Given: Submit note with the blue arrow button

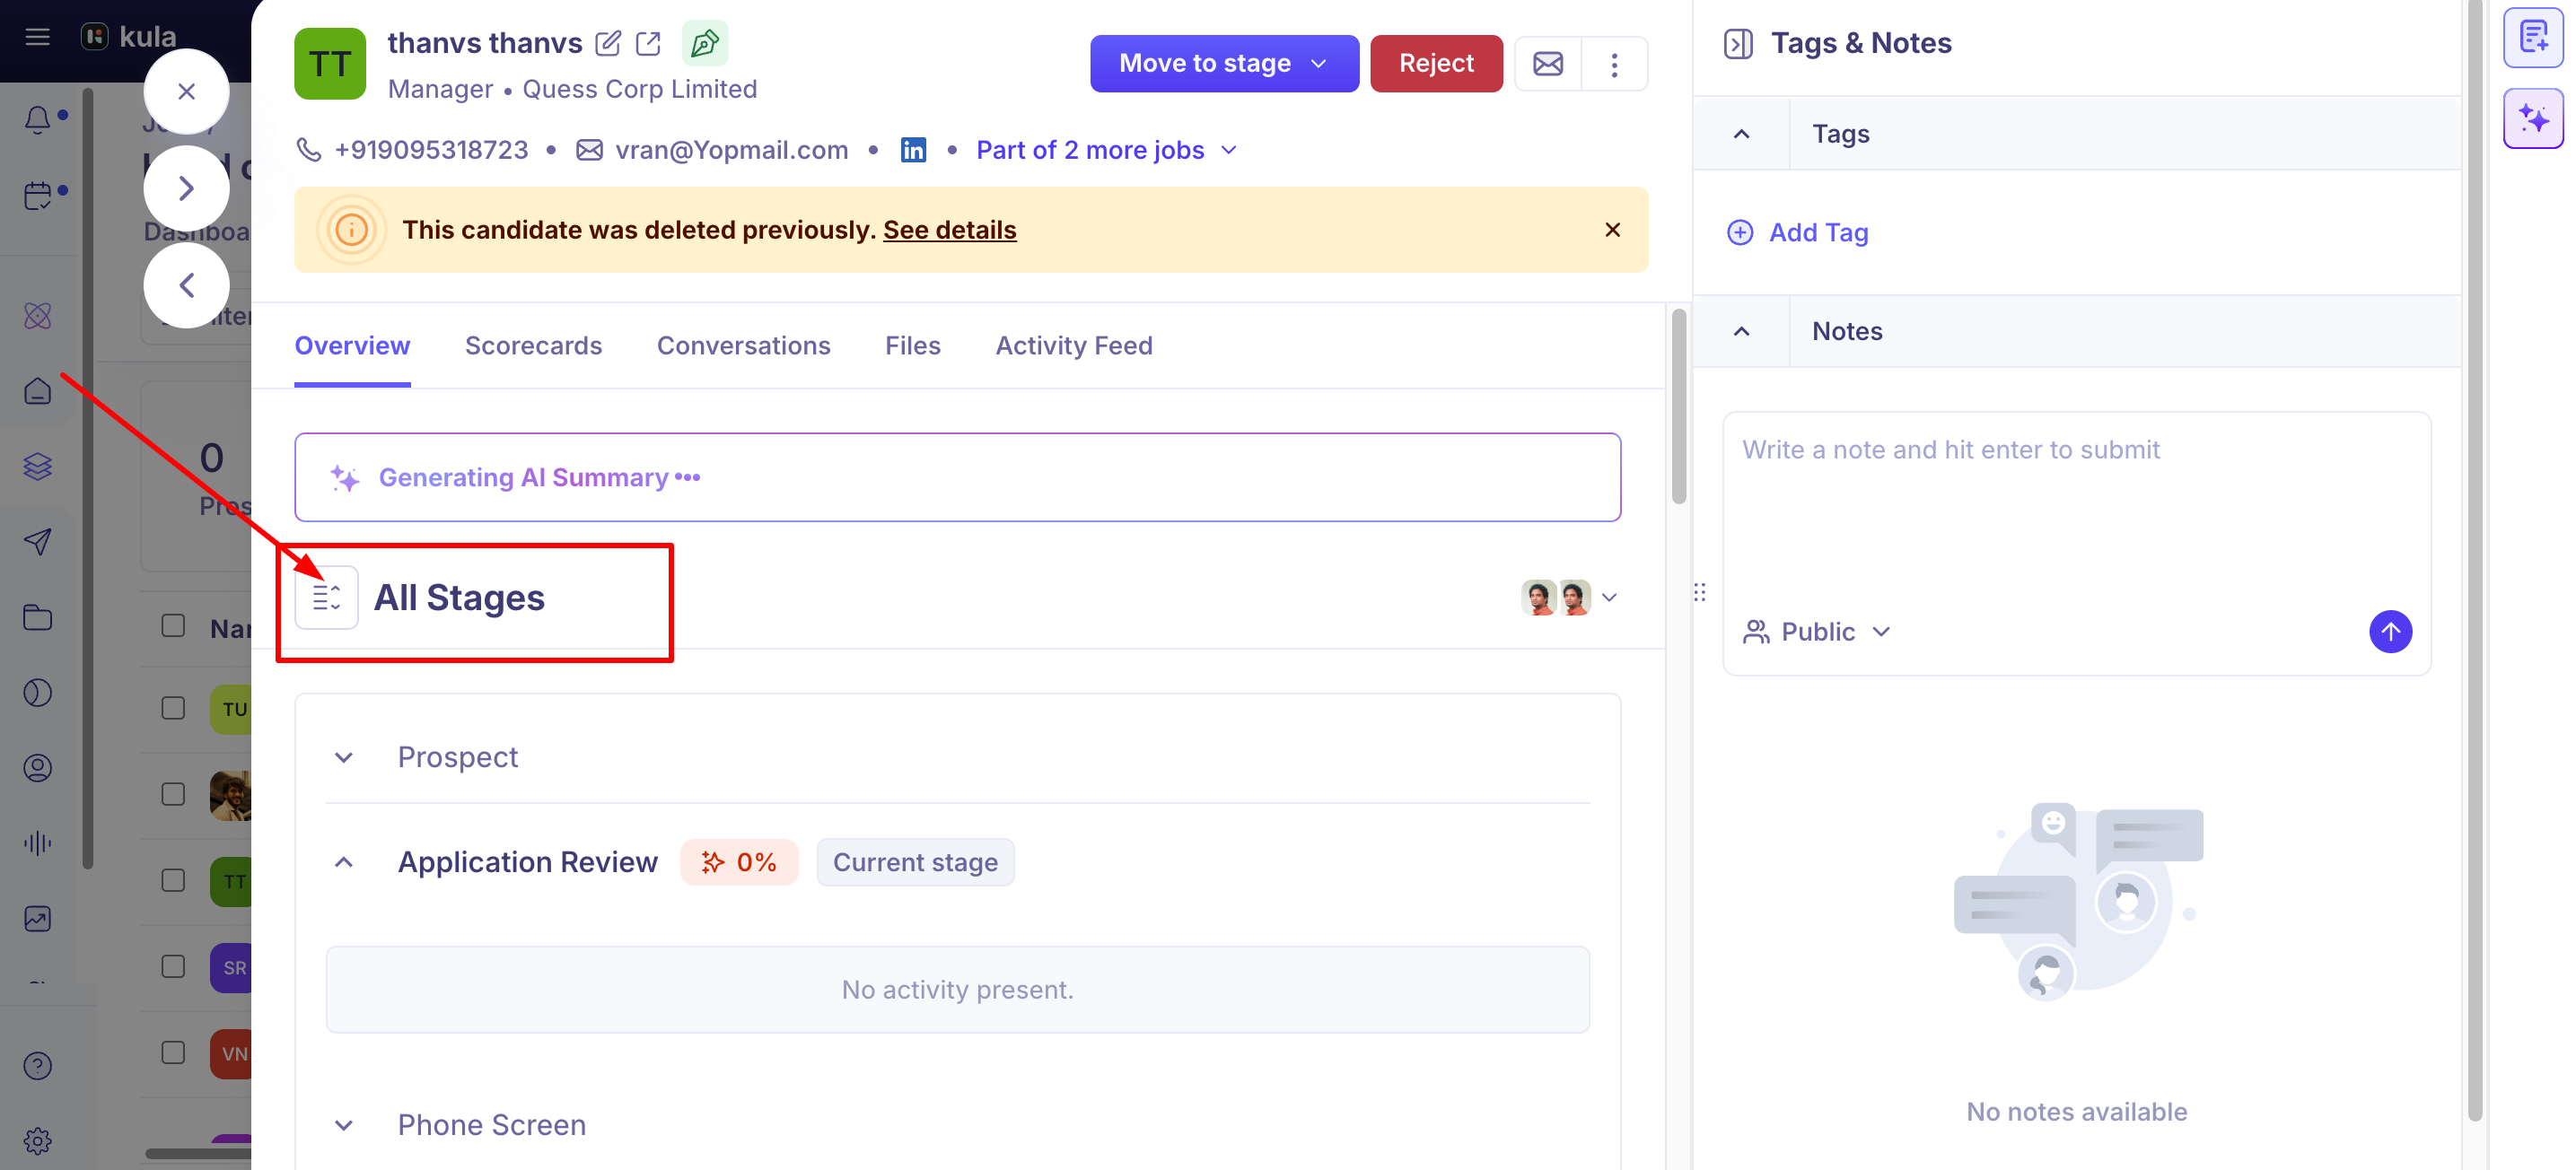Looking at the screenshot, I should [2390, 632].
